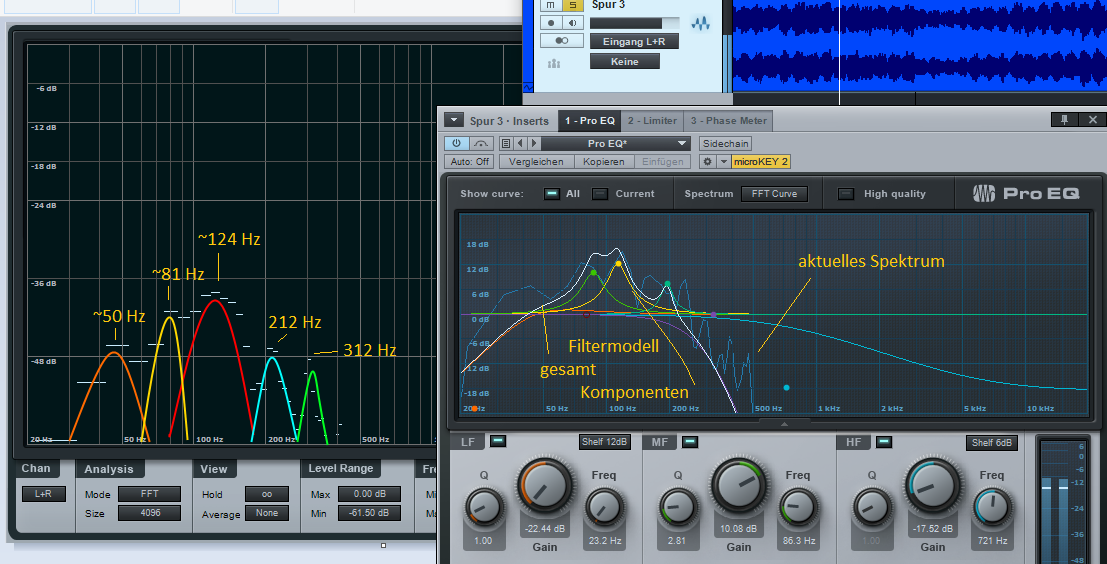
Task: Select the yellow band node on EQ curve
Action: [x=618, y=263]
